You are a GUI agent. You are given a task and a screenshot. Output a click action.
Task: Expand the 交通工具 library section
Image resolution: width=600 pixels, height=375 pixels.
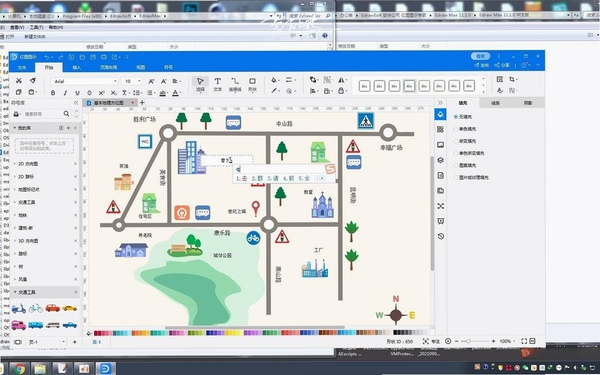pos(26,202)
